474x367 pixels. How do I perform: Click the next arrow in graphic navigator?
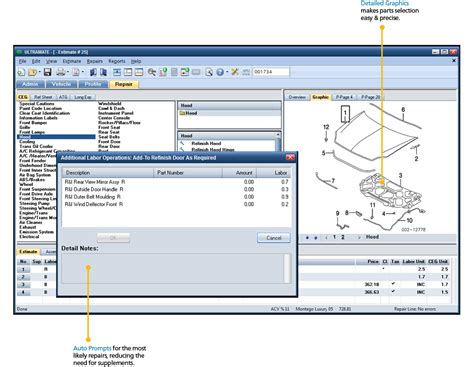359,237
